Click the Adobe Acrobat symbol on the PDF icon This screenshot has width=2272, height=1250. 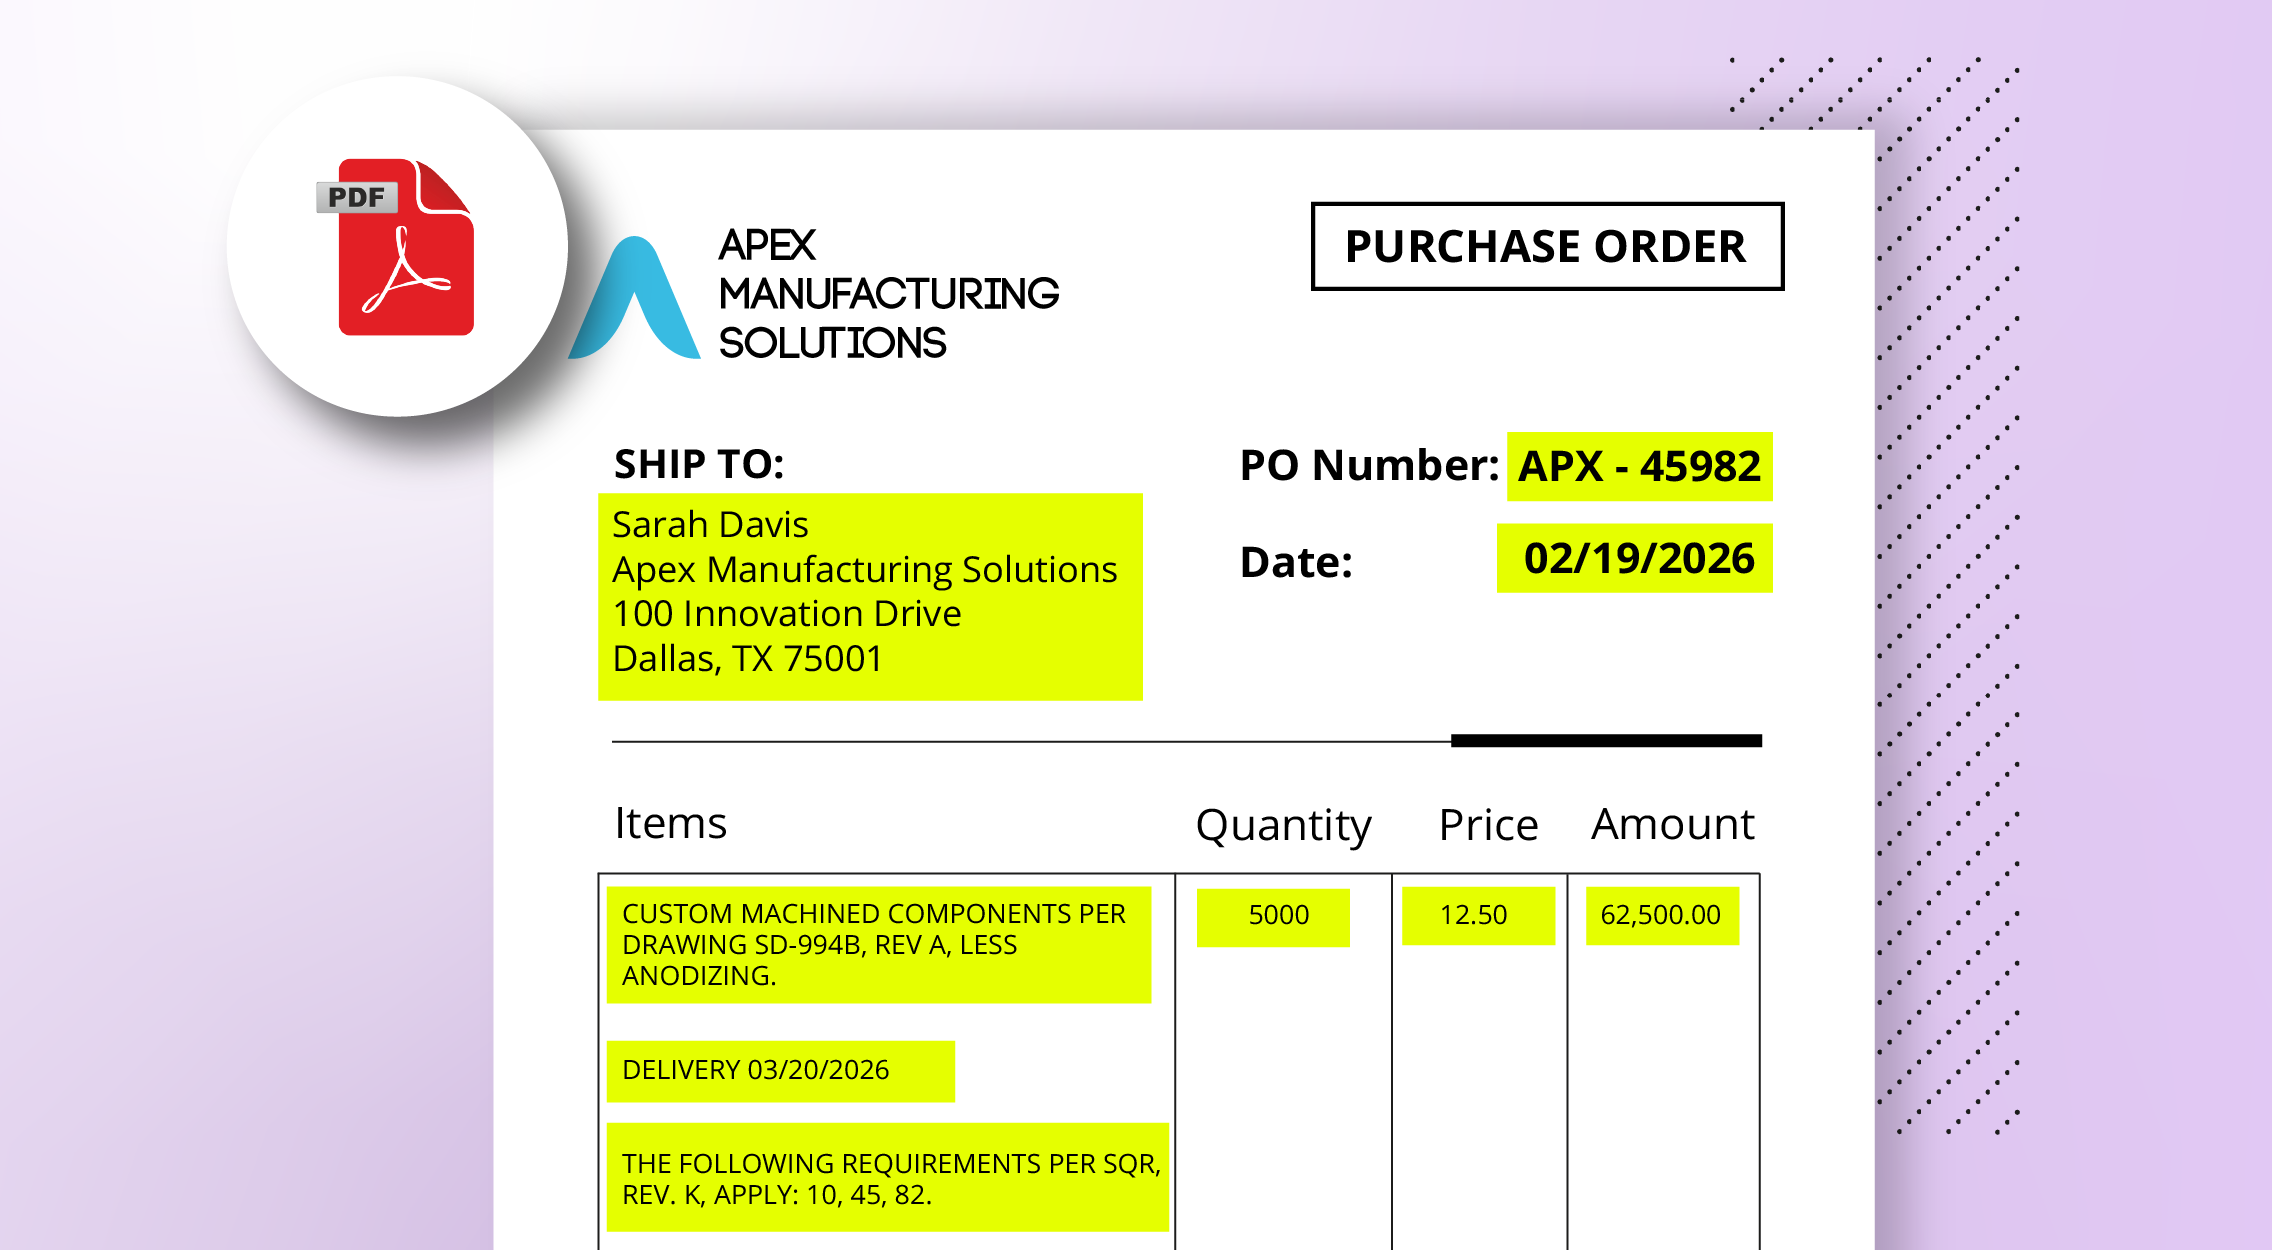coord(406,271)
